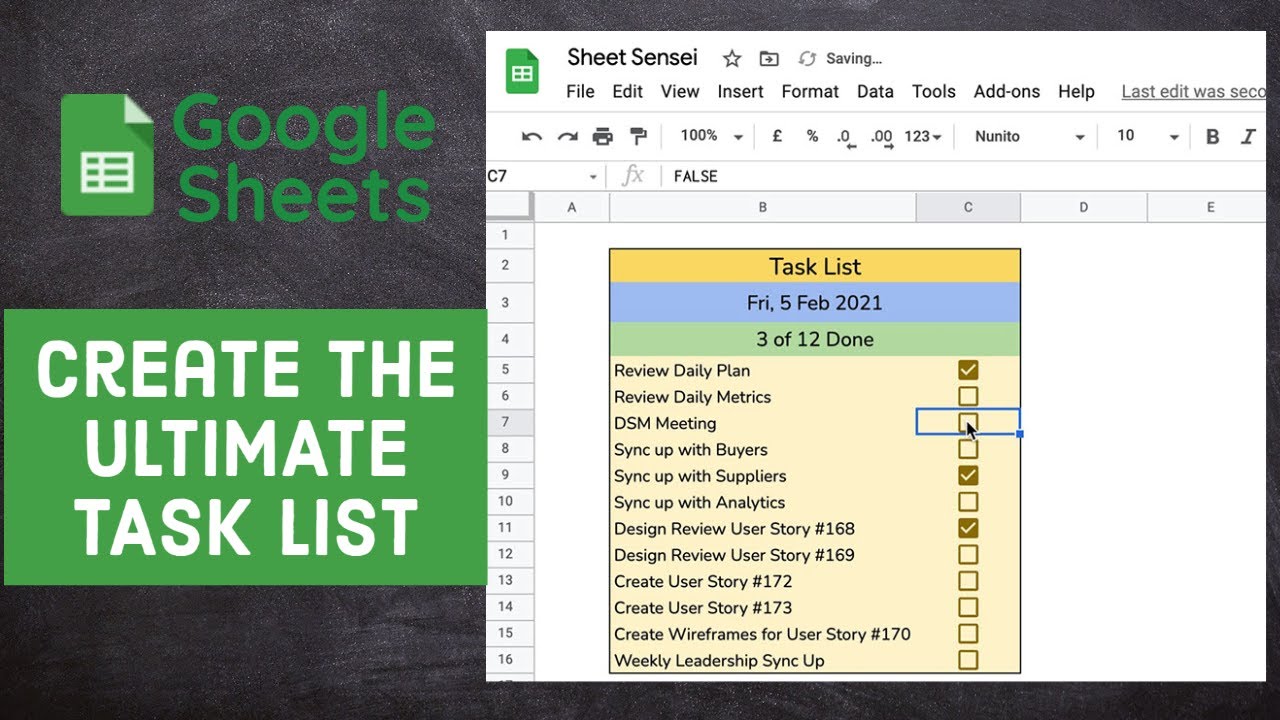Click the formula bar showing FALSE

tap(965, 176)
